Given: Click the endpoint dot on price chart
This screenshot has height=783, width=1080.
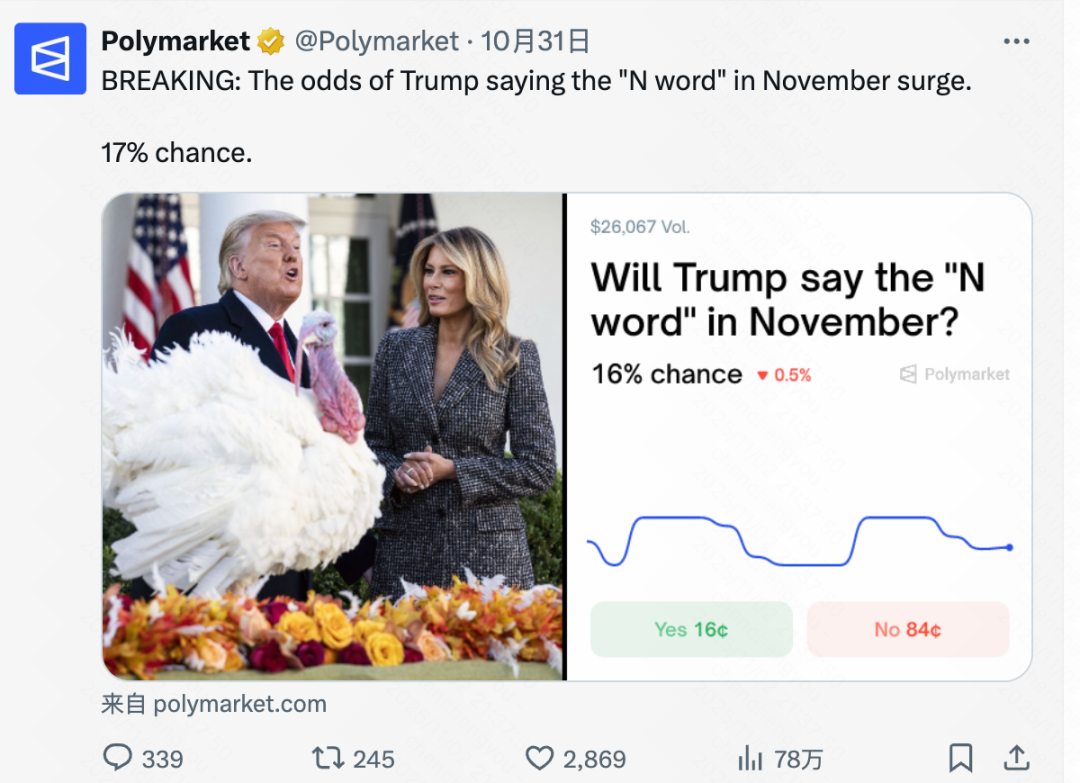Looking at the screenshot, I should pyautogui.click(x=1009, y=547).
